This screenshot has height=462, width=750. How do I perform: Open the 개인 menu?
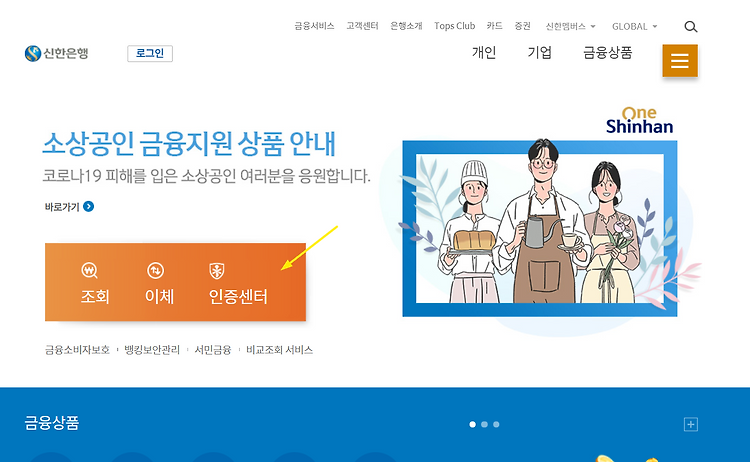[484, 52]
